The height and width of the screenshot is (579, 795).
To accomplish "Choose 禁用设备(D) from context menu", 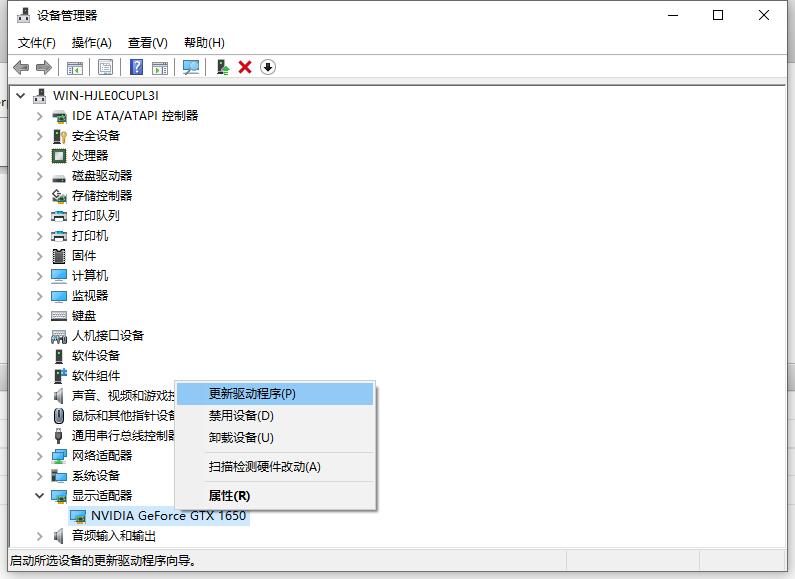I will coord(275,416).
